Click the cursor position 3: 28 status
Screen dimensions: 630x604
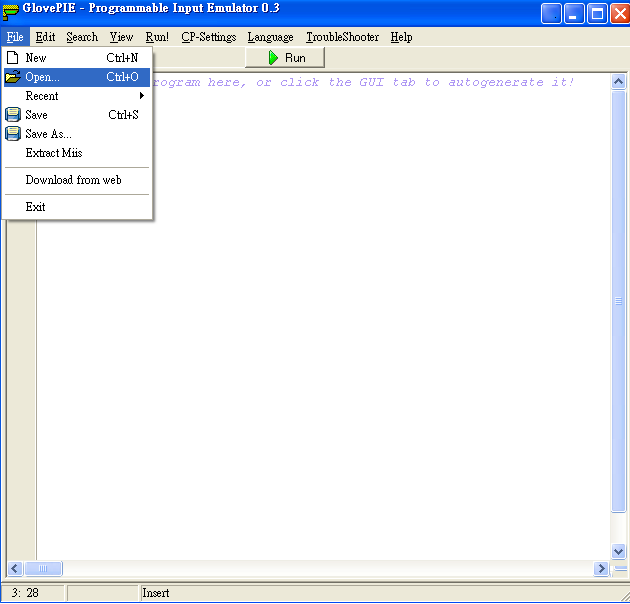pyautogui.click(x=25, y=593)
